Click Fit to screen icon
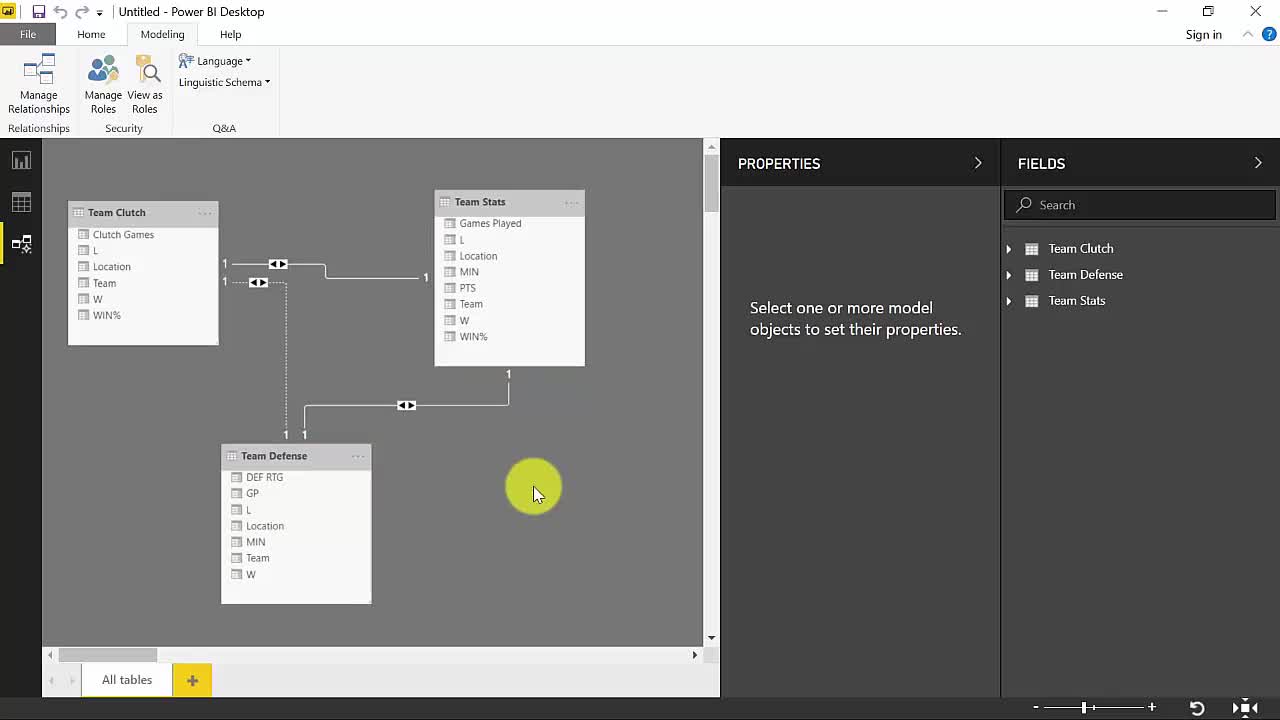 point(1245,708)
